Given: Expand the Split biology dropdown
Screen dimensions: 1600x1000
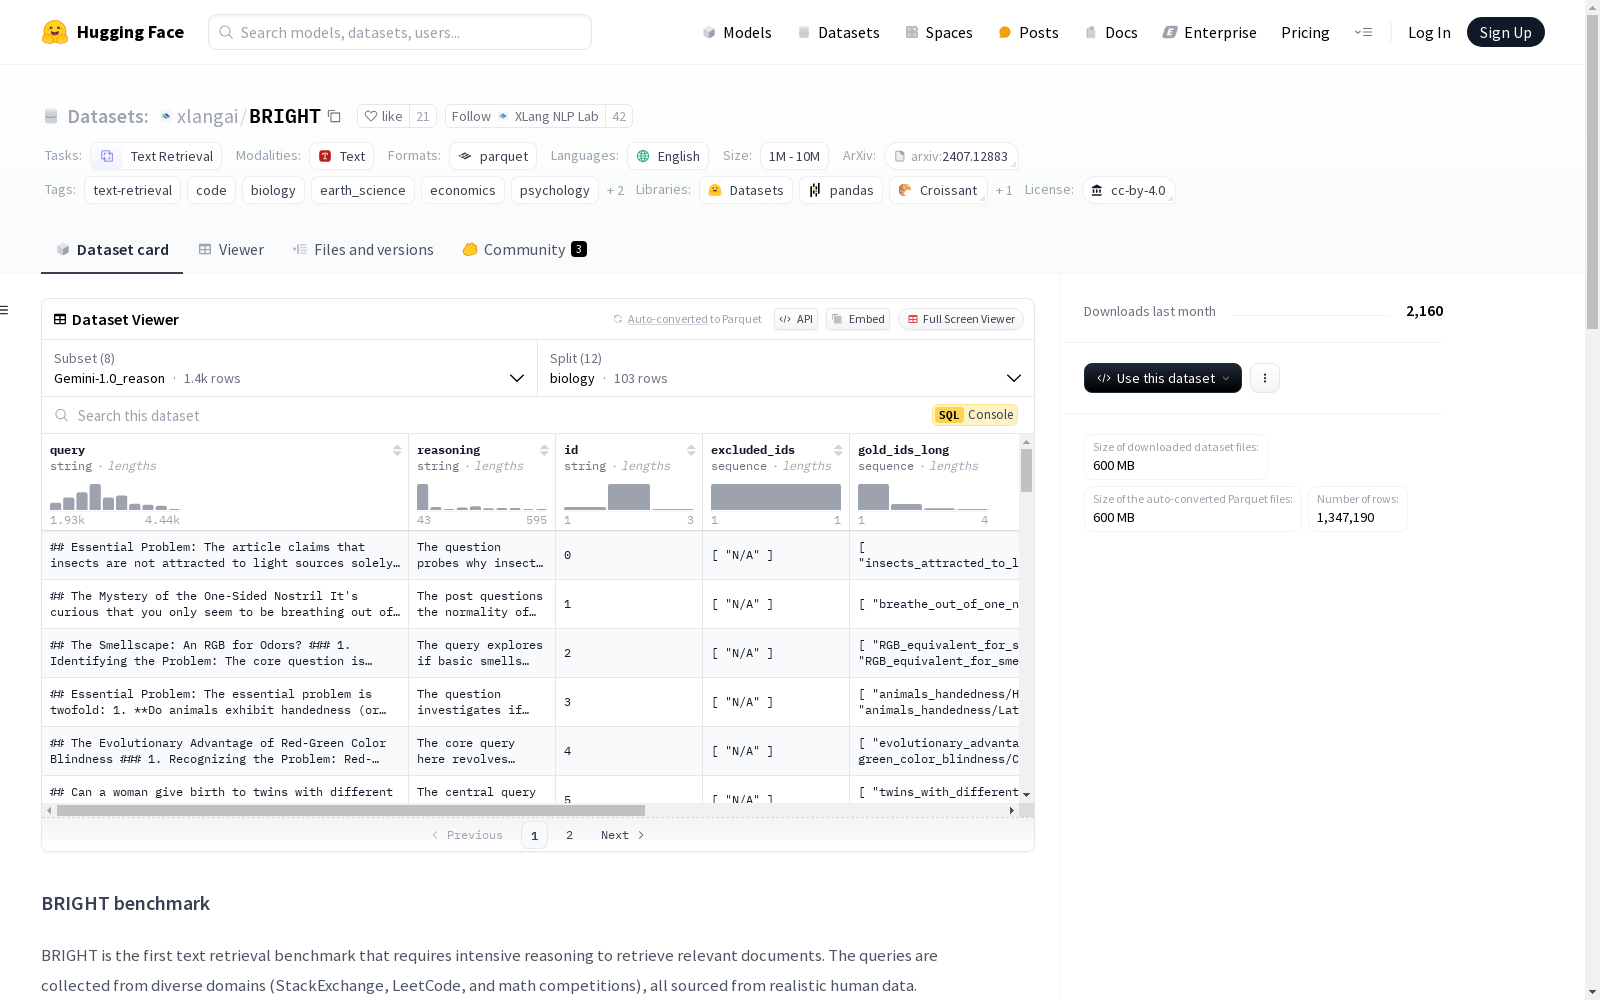Looking at the screenshot, I should click(x=785, y=368).
